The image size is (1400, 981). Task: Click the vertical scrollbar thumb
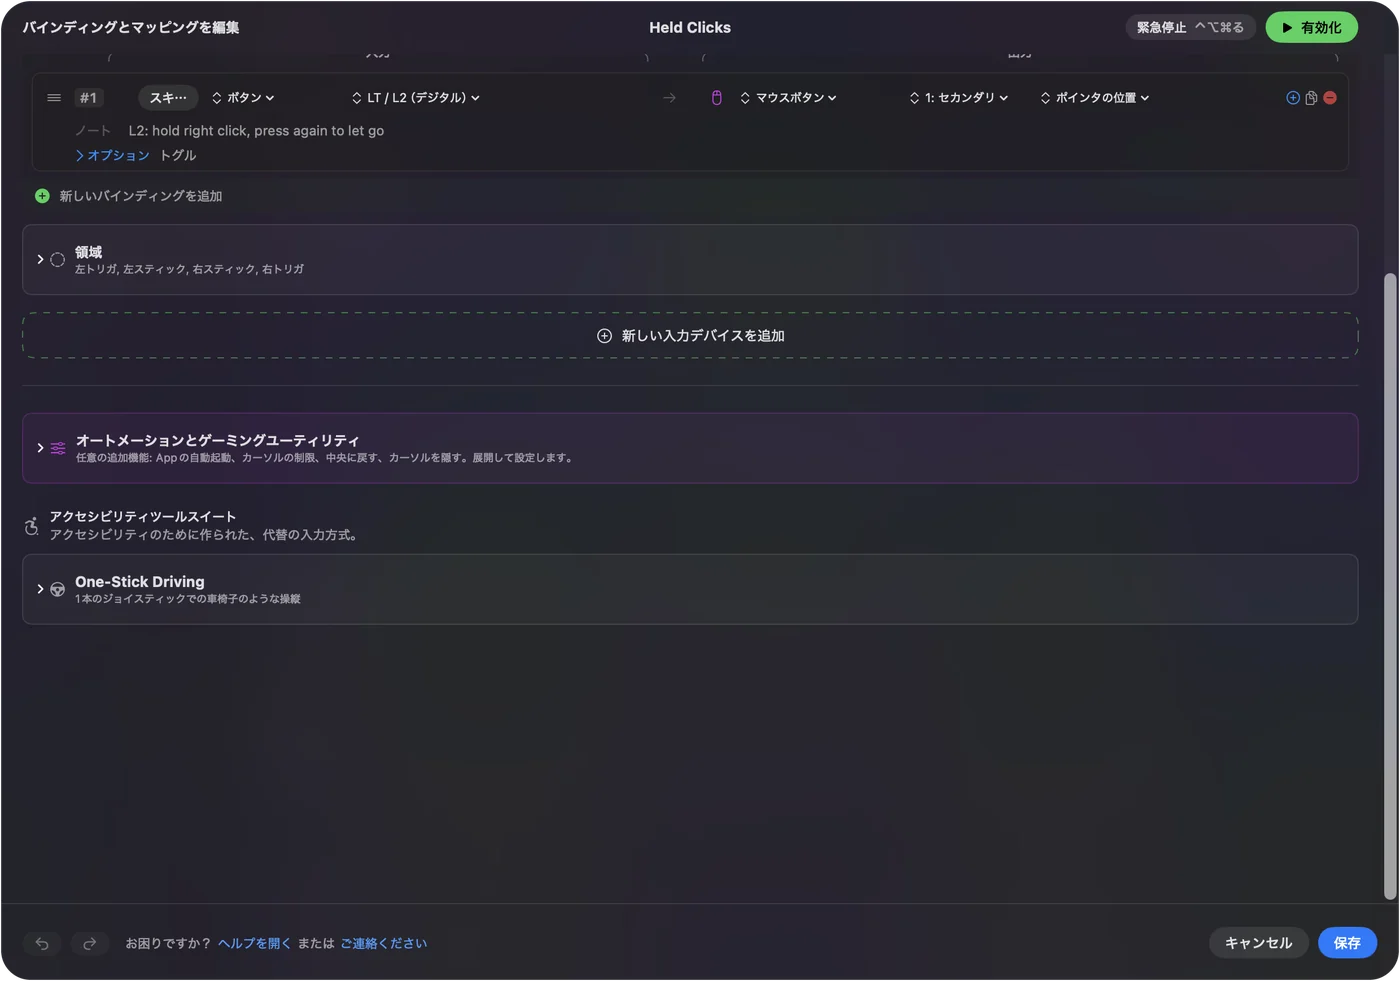click(1389, 586)
